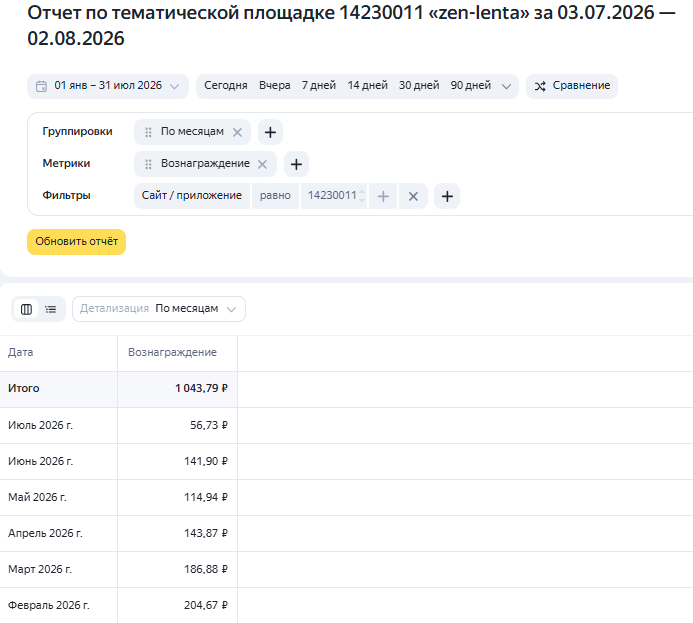Click the stepper arrows on filter value

coord(362,196)
